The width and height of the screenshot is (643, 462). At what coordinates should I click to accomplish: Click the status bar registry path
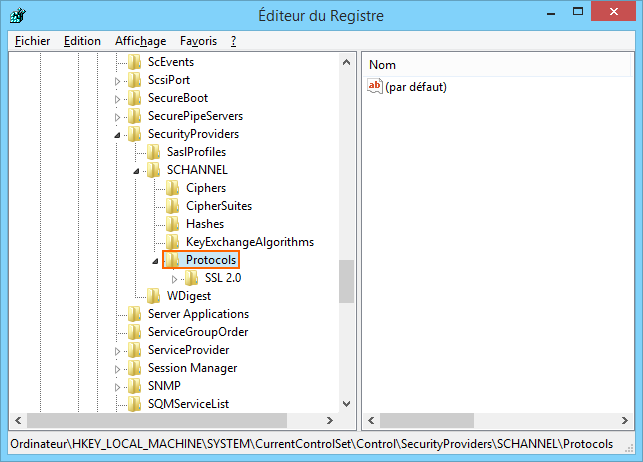coord(312,444)
